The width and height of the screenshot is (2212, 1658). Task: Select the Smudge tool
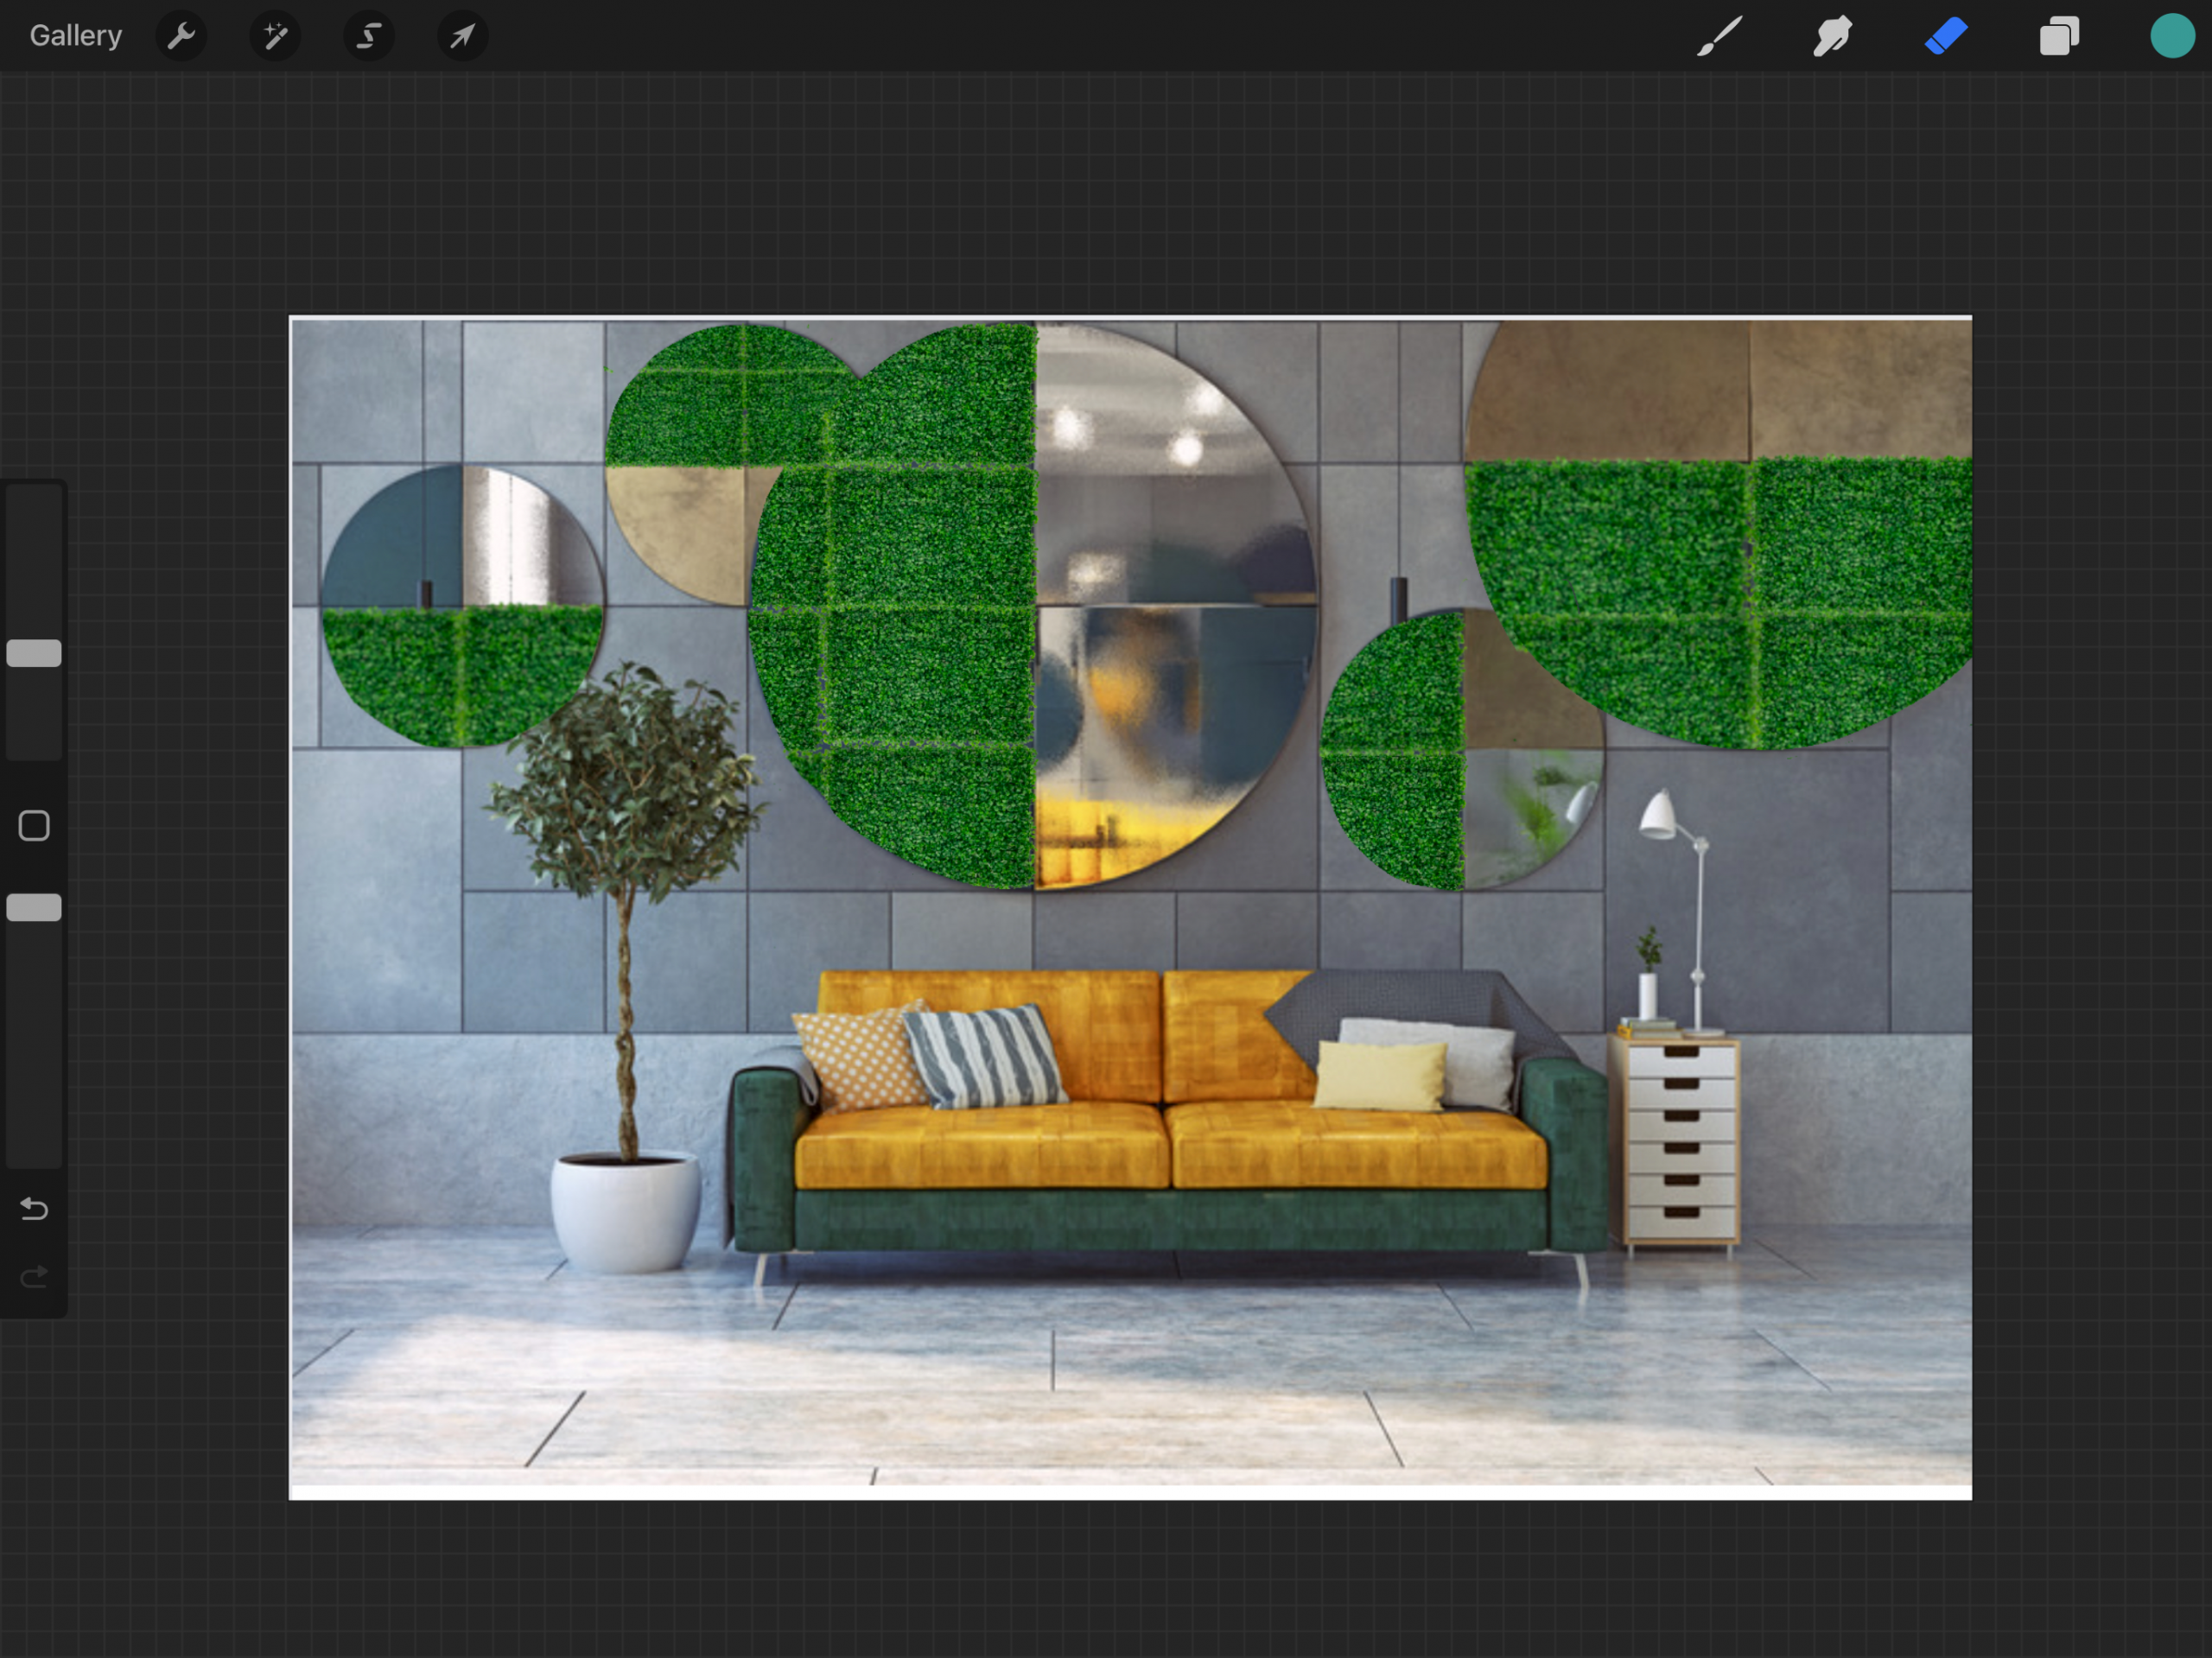1832,37
